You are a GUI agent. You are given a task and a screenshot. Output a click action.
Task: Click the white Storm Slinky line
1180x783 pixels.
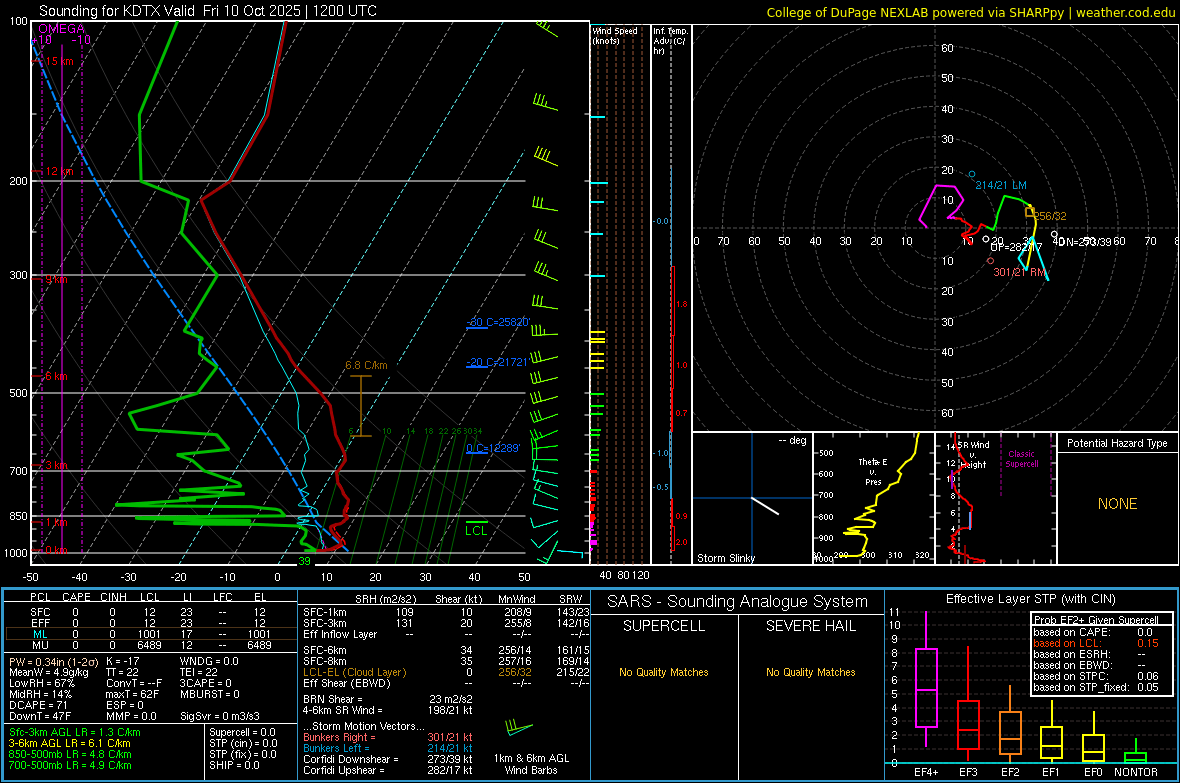click(x=765, y=505)
